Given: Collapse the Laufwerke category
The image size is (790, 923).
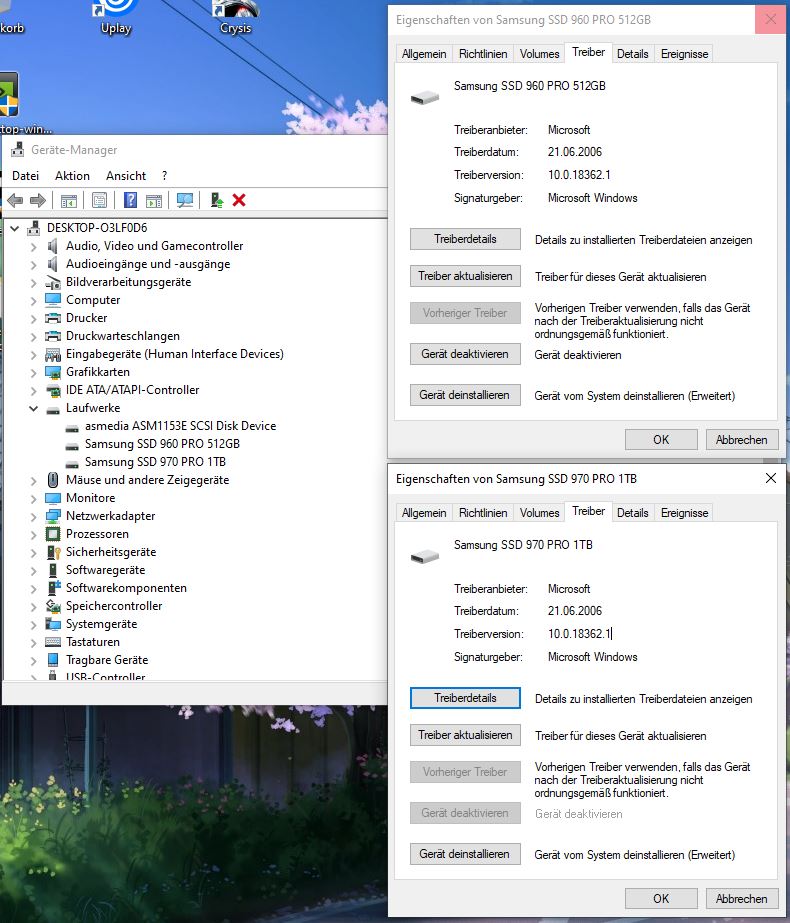Looking at the screenshot, I should tap(34, 408).
